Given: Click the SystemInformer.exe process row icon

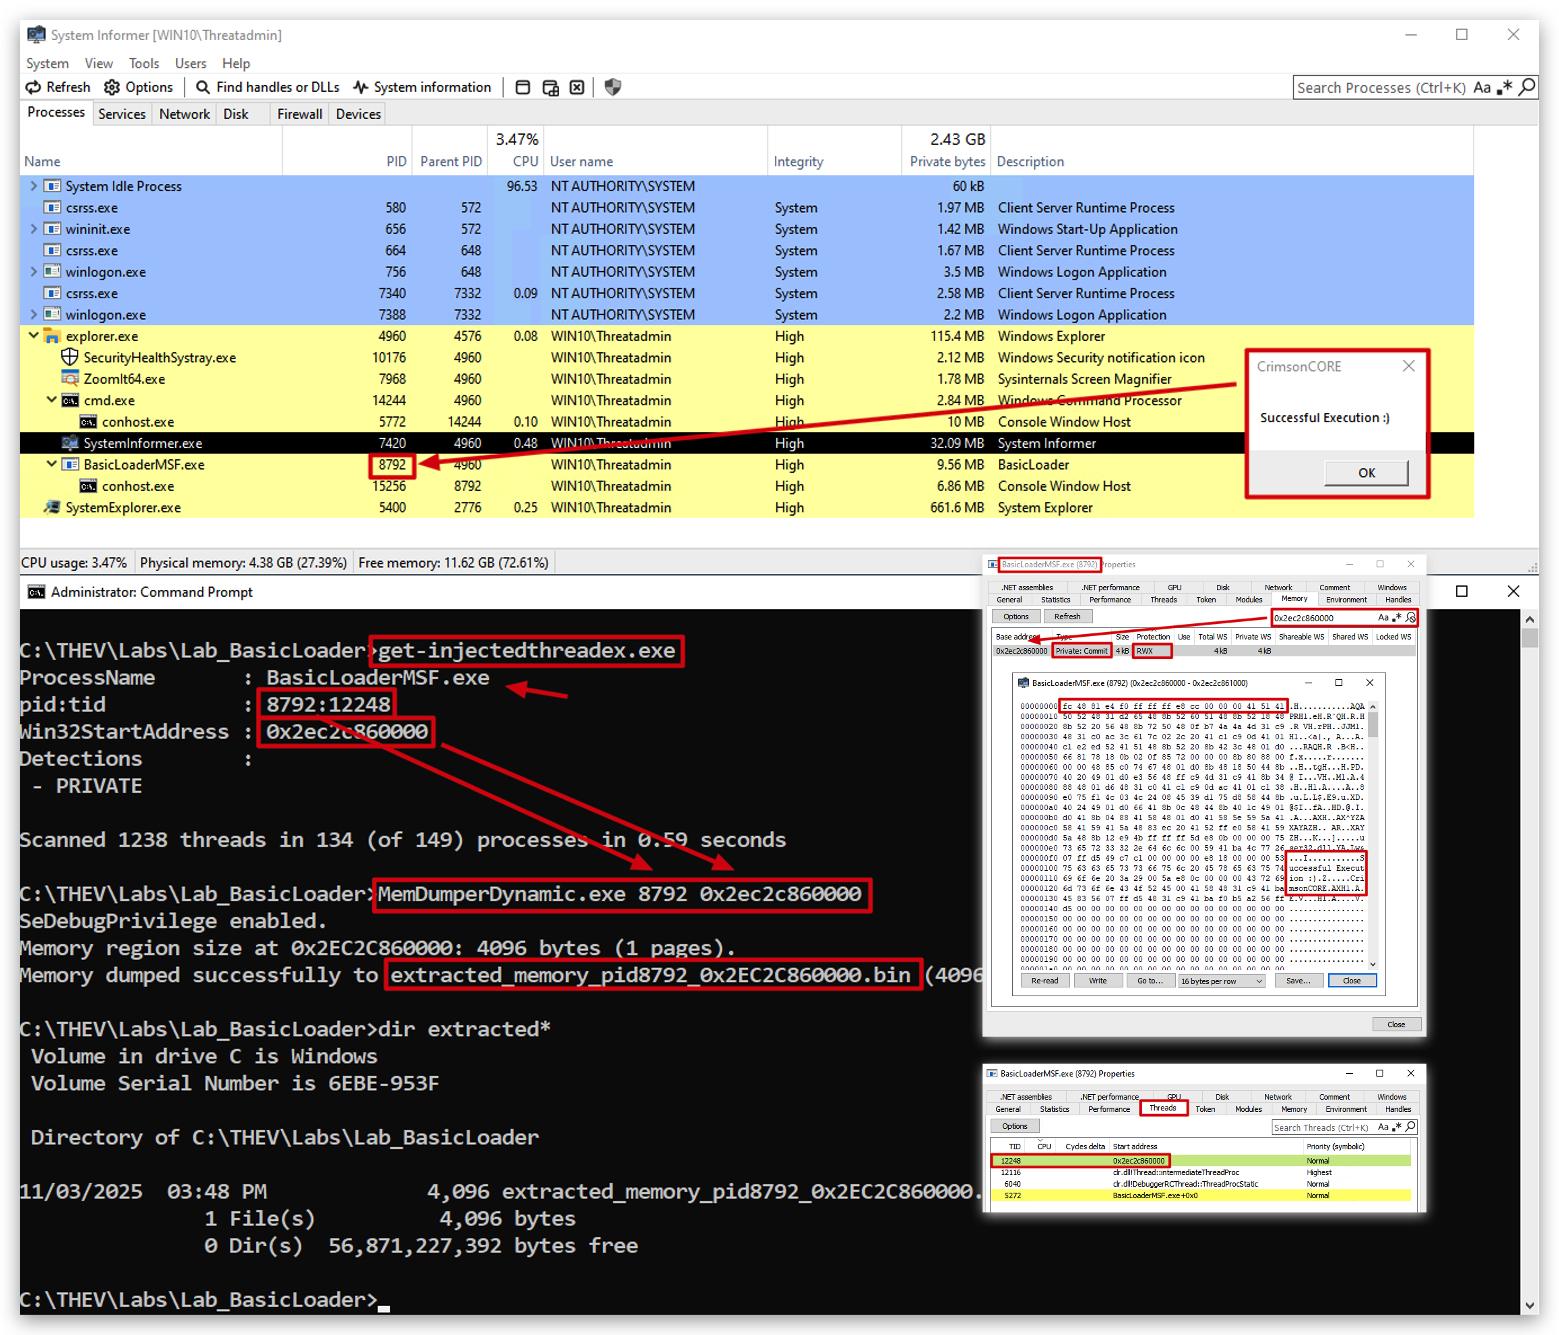Looking at the screenshot, I should pos(70,443).
